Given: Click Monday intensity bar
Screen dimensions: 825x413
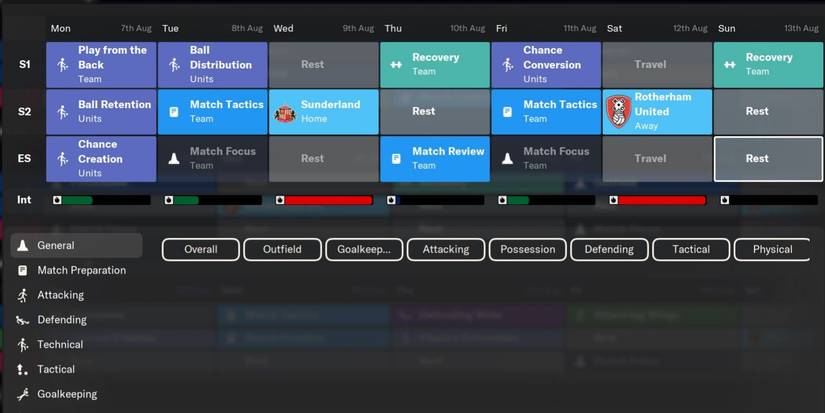Looking at the screenshot, I should click(102, 200).
